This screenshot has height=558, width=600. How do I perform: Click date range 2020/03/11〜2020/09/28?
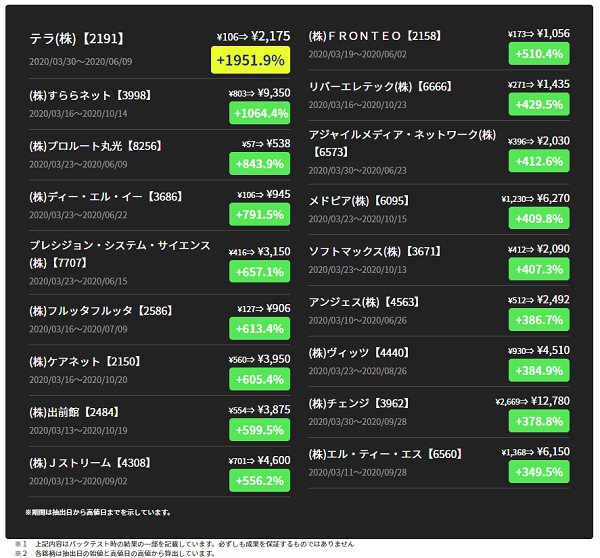pos(358,472)
